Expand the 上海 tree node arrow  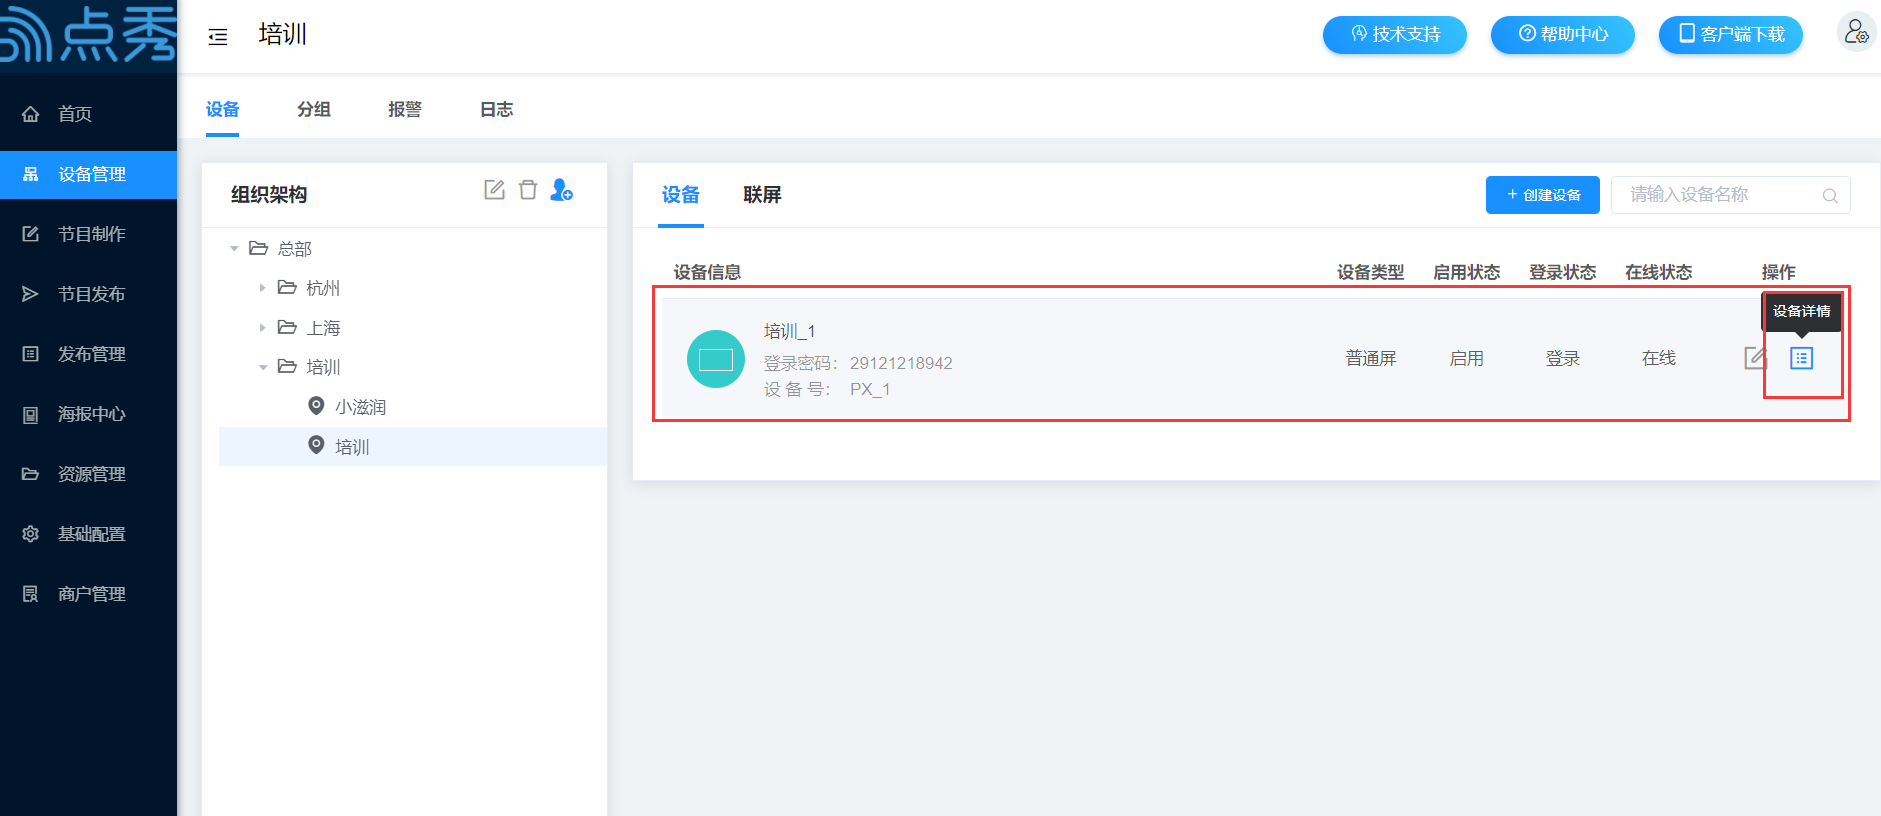point(262,328)
